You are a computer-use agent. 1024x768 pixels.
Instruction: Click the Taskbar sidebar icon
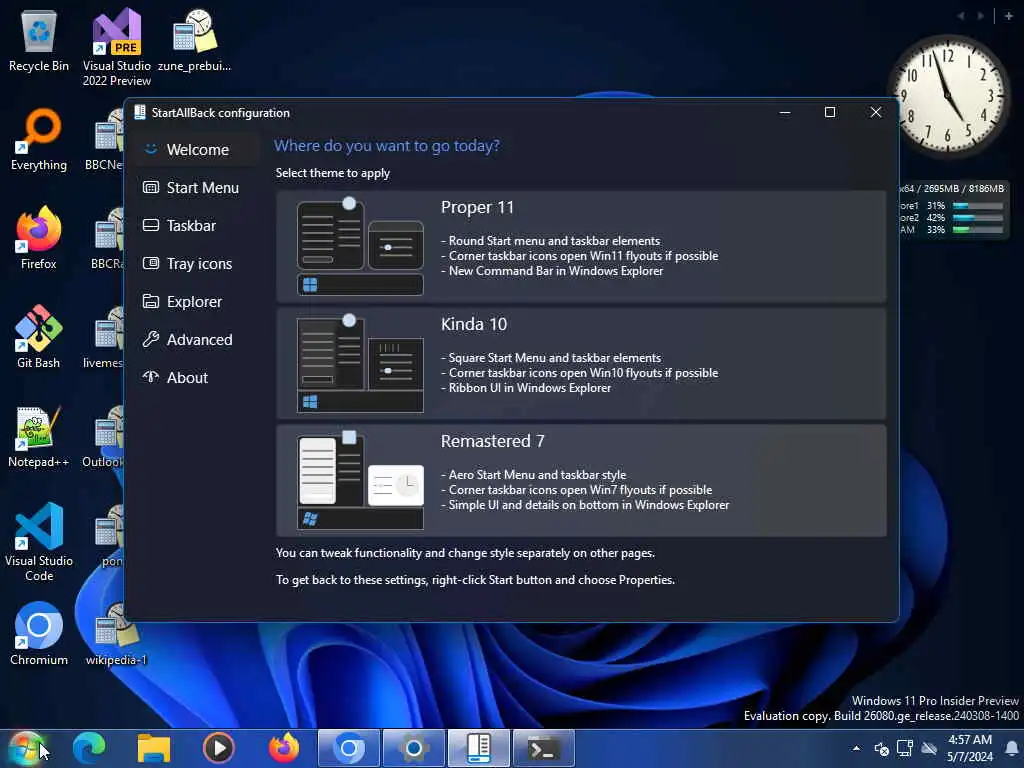[x=151, y=225]
